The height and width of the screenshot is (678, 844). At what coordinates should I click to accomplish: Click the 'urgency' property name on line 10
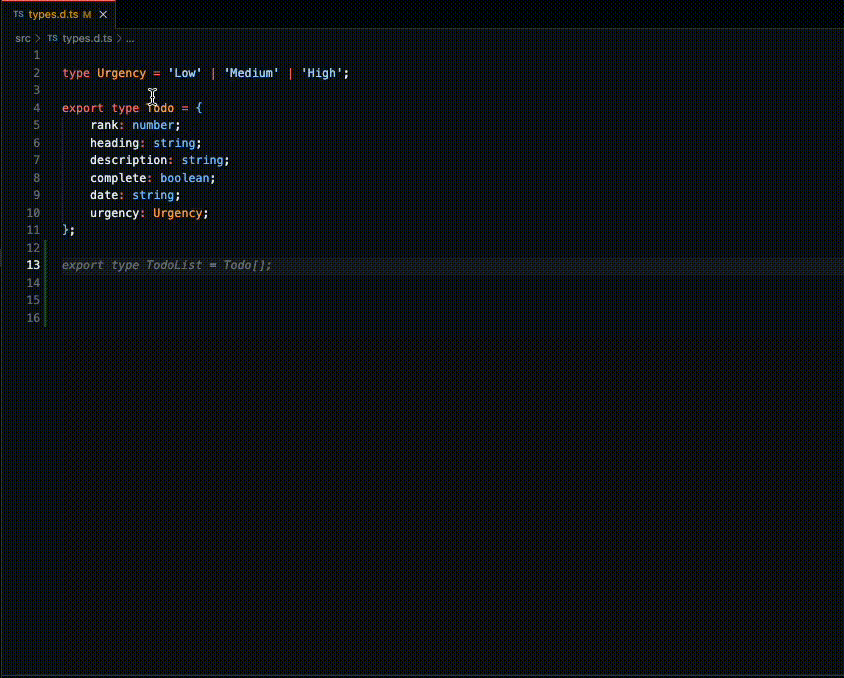(x=115, y=213)
